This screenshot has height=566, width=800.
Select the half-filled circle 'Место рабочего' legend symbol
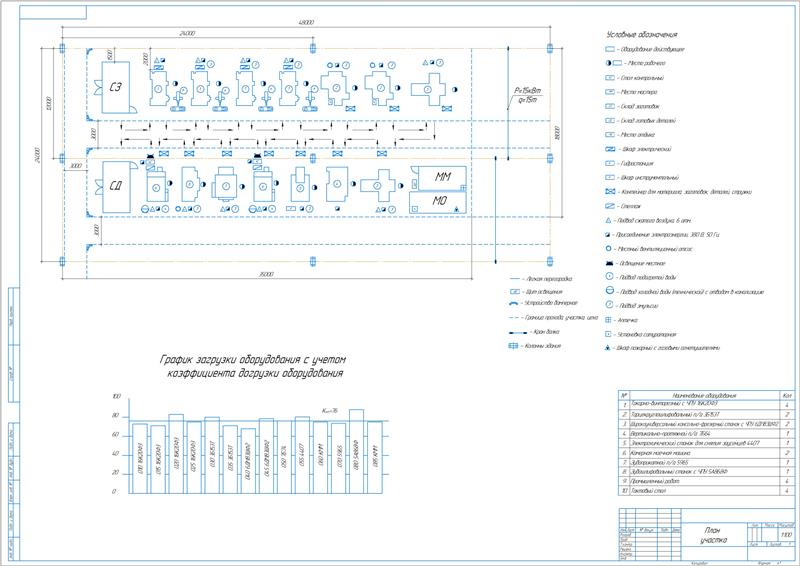tap(608, 63)
